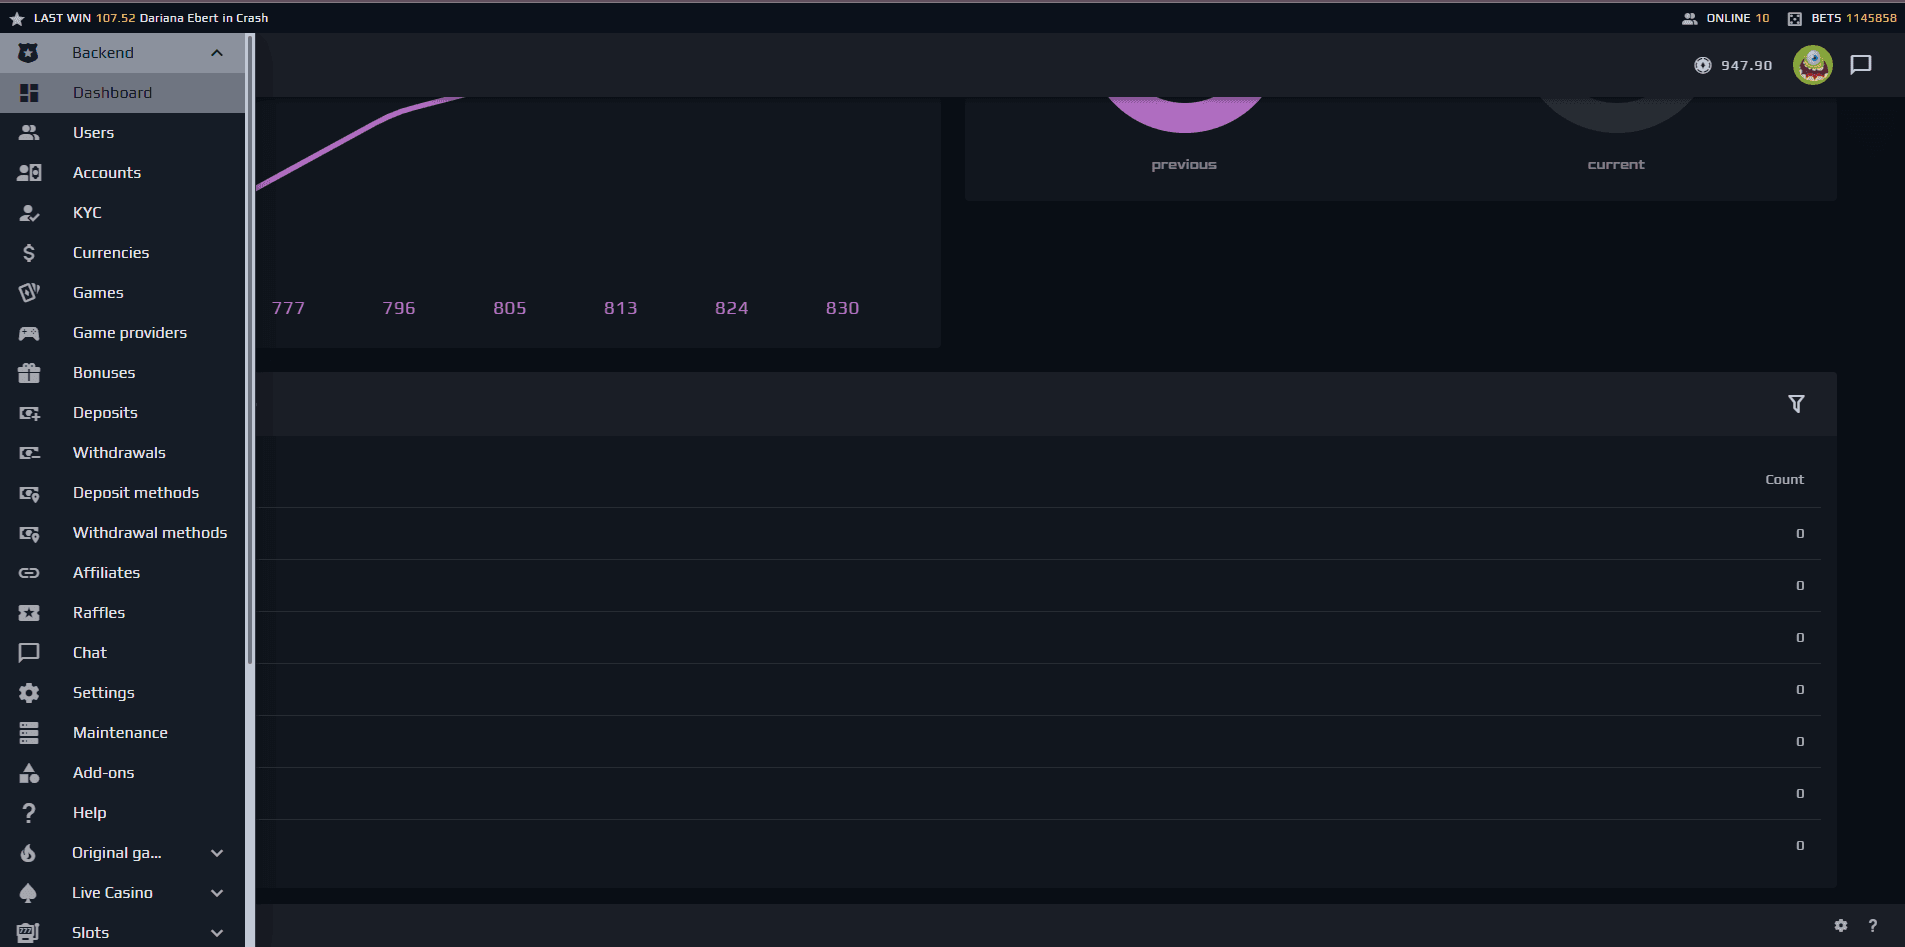Image resolution: width=1905 pixels, height=947 pixels.
Task: Click the gear icon in footer
Action: click(1840, 926)
